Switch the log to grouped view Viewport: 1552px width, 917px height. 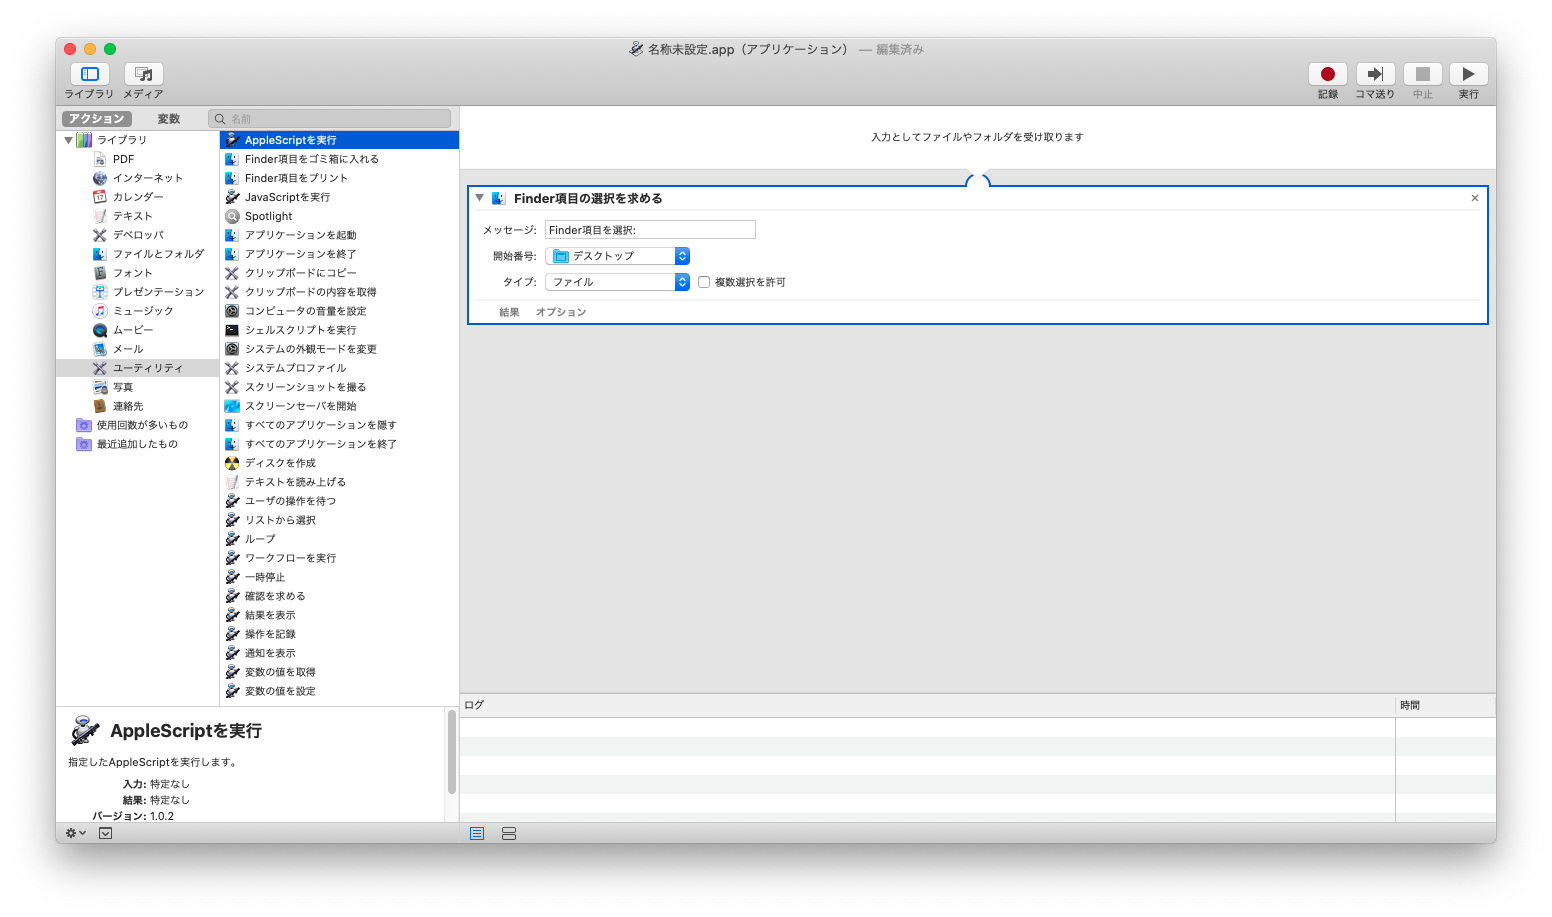click(509, 833)
